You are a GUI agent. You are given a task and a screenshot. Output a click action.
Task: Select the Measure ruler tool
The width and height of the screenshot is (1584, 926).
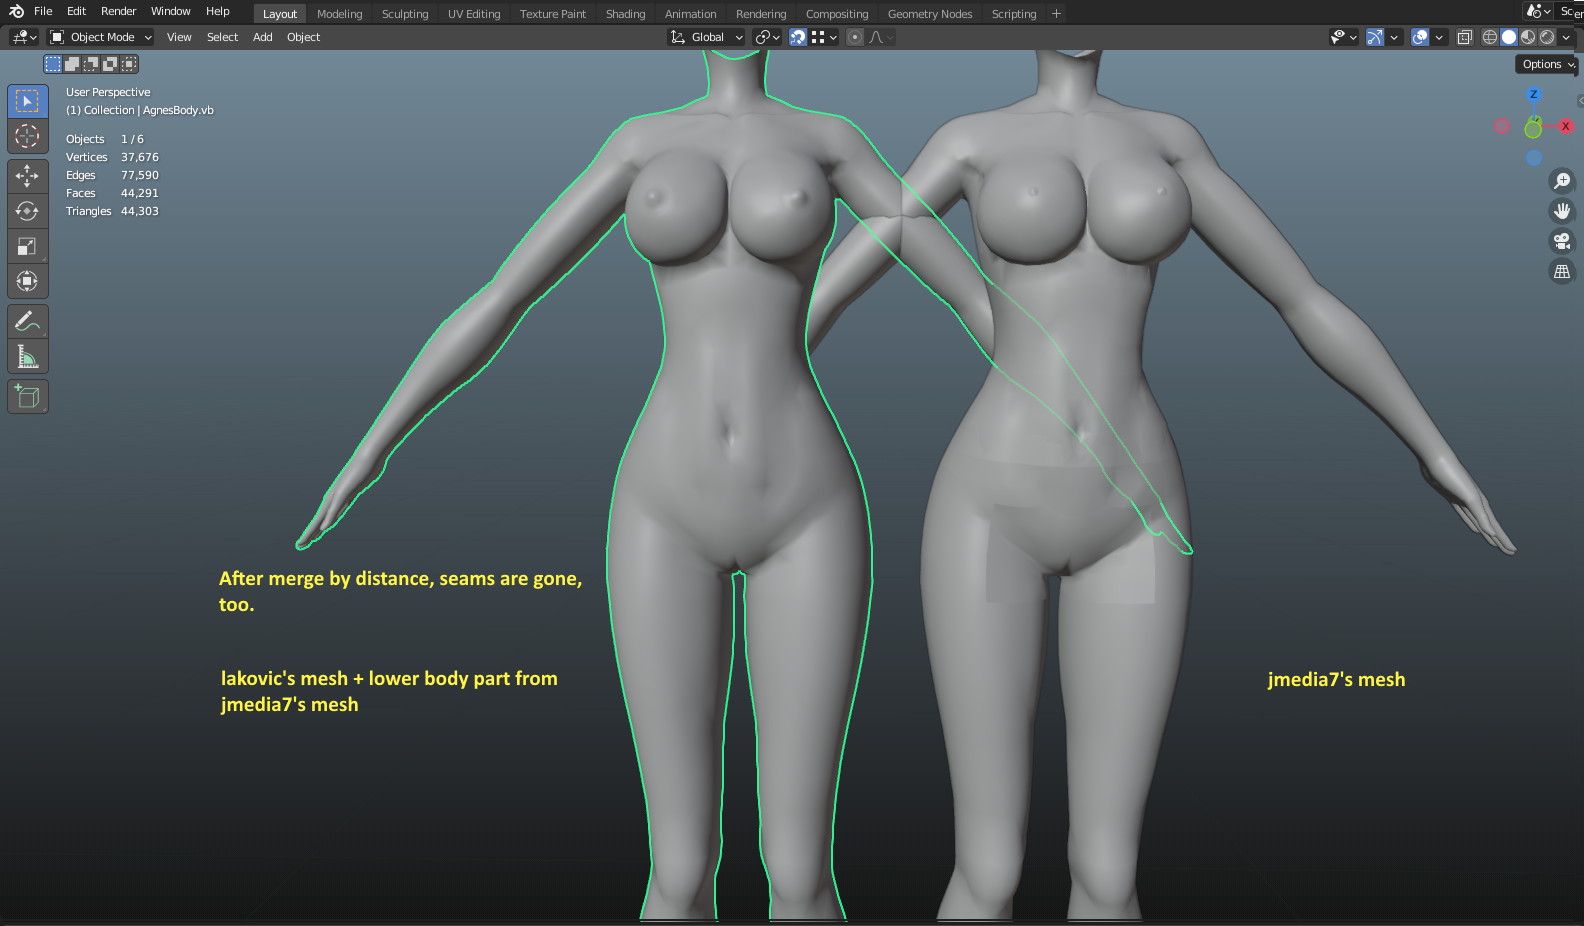27,356
